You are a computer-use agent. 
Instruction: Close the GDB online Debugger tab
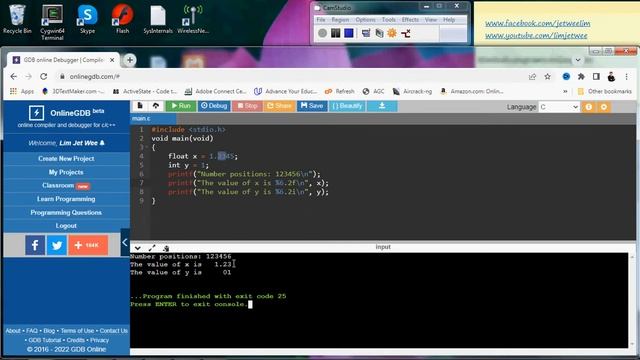point(112,60)
